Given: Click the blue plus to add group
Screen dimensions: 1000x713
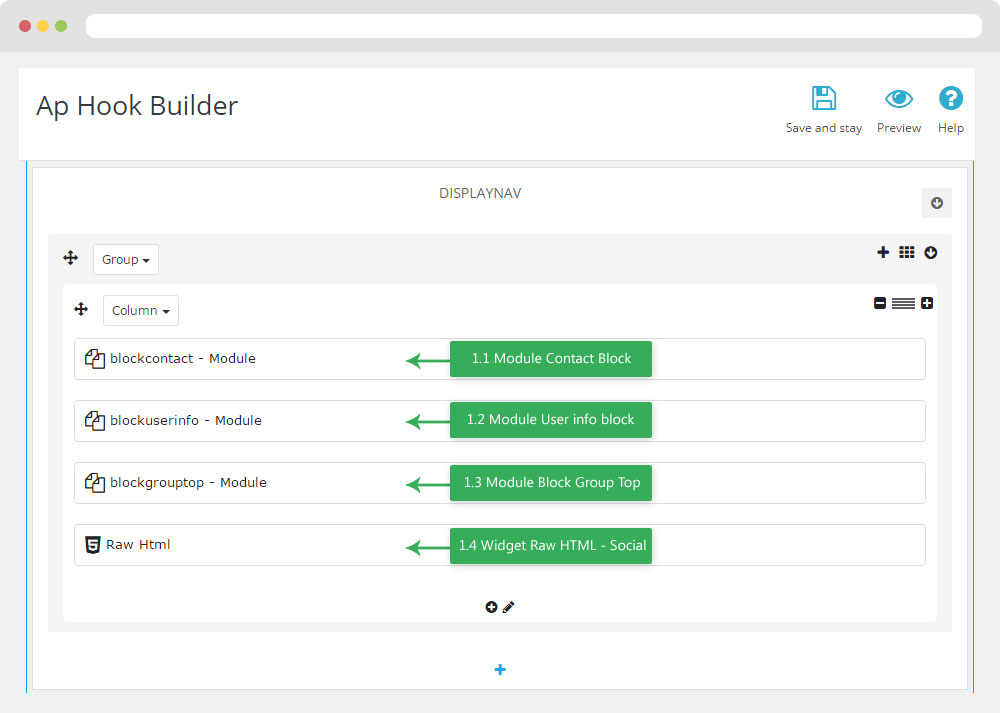Looking at the screenshot, I should [500, 670].
